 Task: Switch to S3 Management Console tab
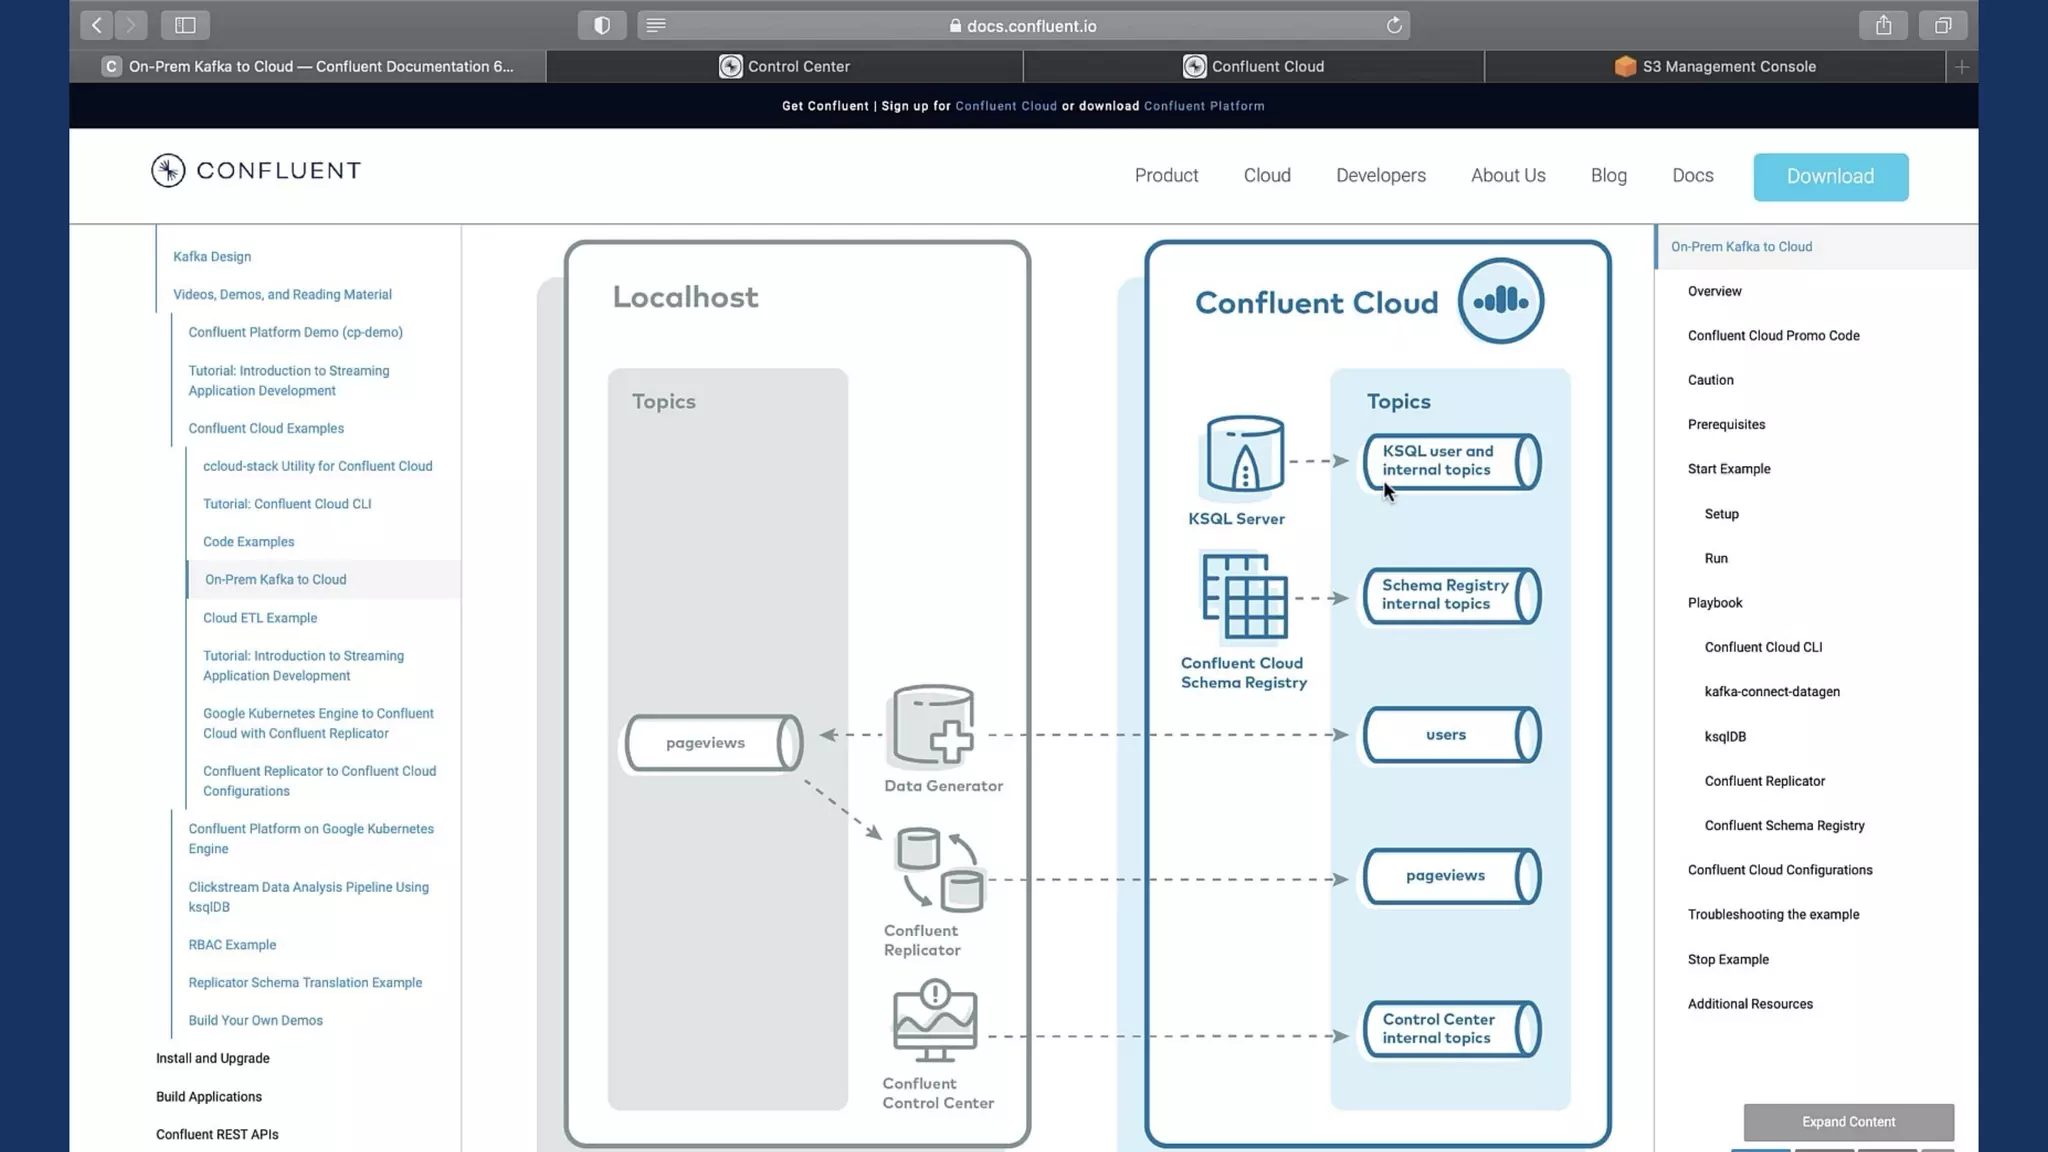tap(1715, 66)
